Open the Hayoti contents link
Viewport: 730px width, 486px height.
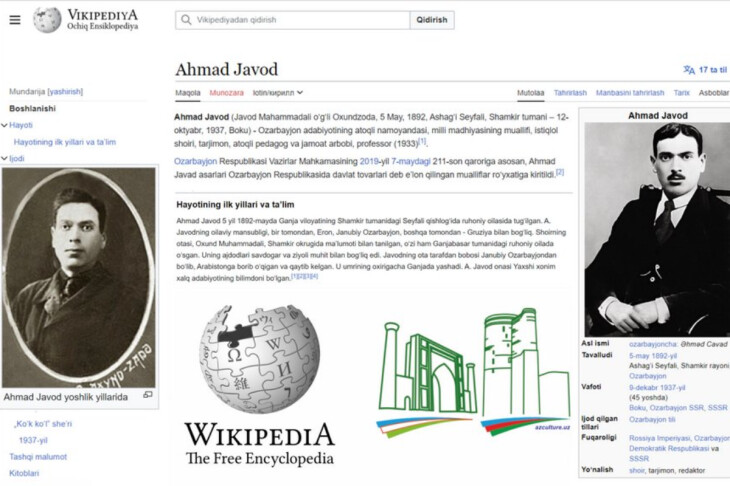[21, 125]
